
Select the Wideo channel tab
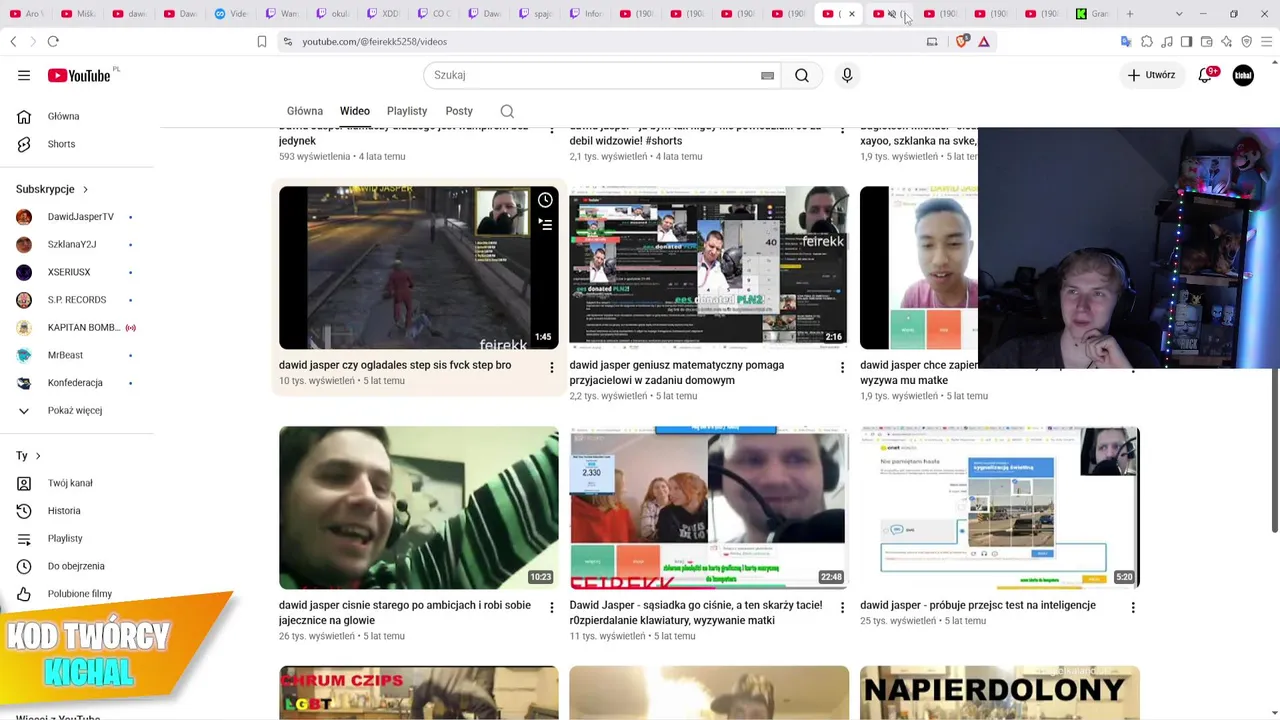pos(354,111)
